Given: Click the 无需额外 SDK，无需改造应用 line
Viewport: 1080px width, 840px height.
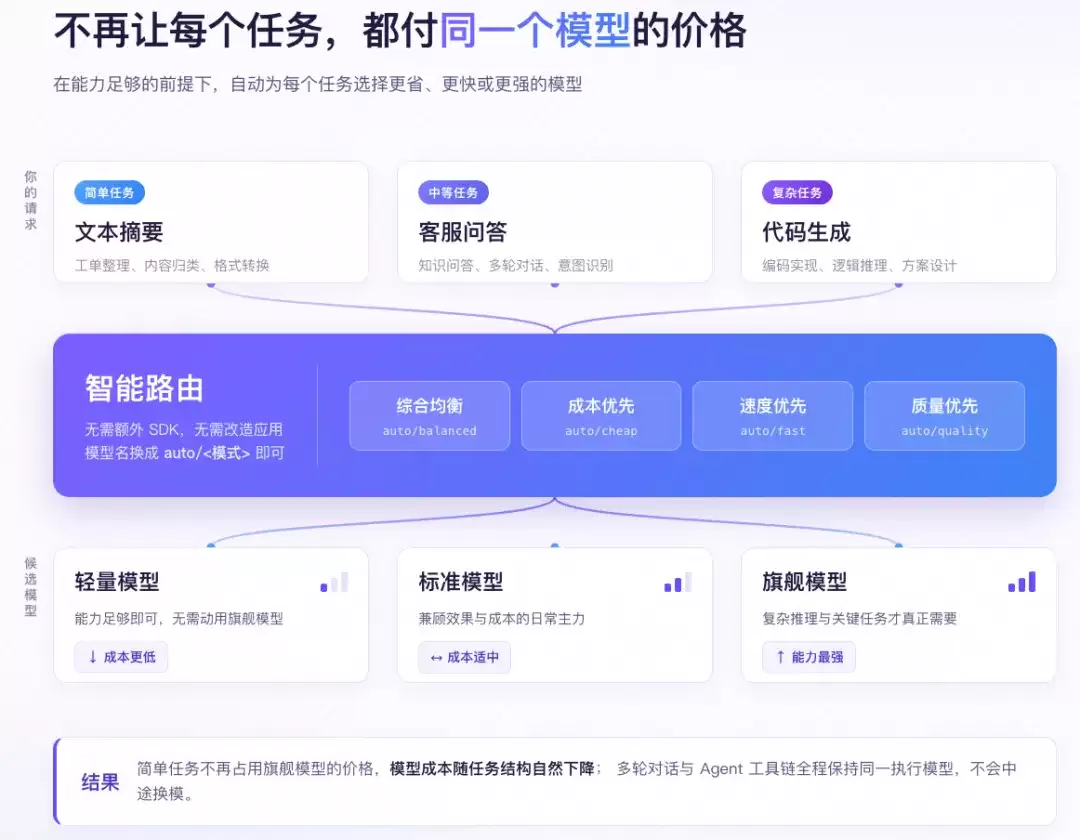Looking at the screenshot, I should [x=184, y=430].
